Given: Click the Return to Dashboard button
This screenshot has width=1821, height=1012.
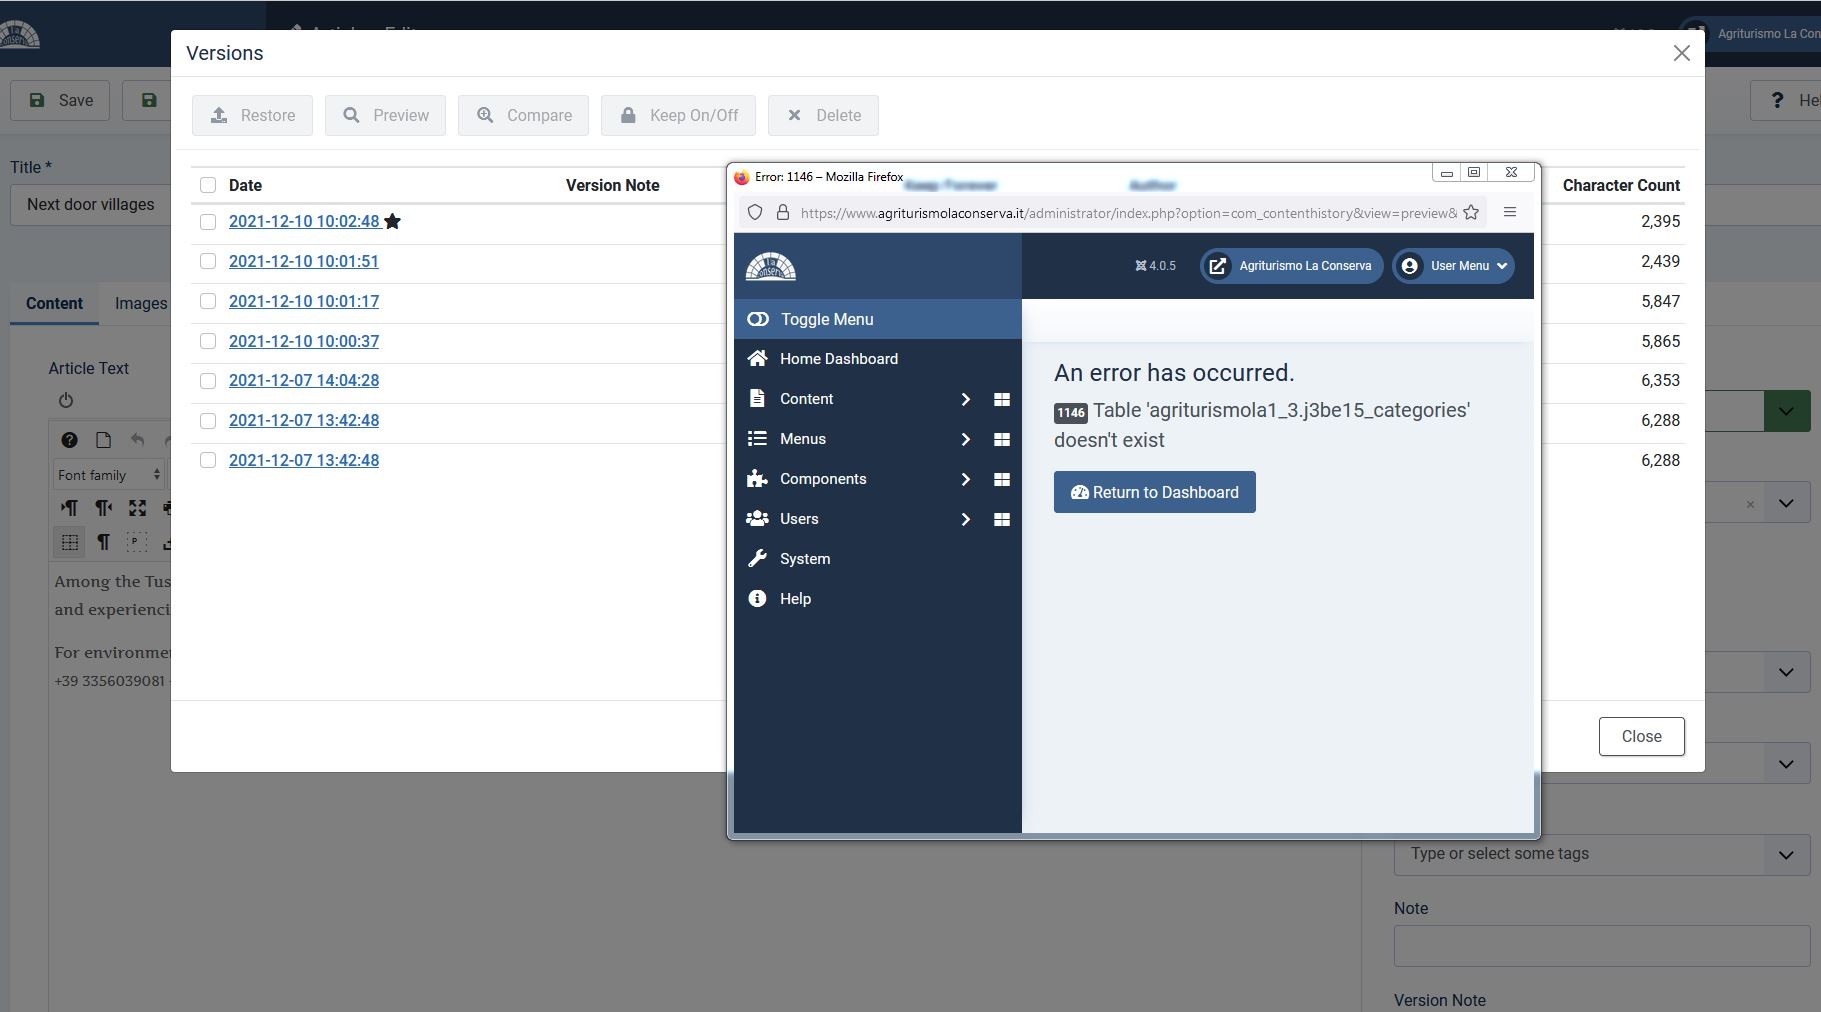Looking at the screenshot, I should point(1154,492).
